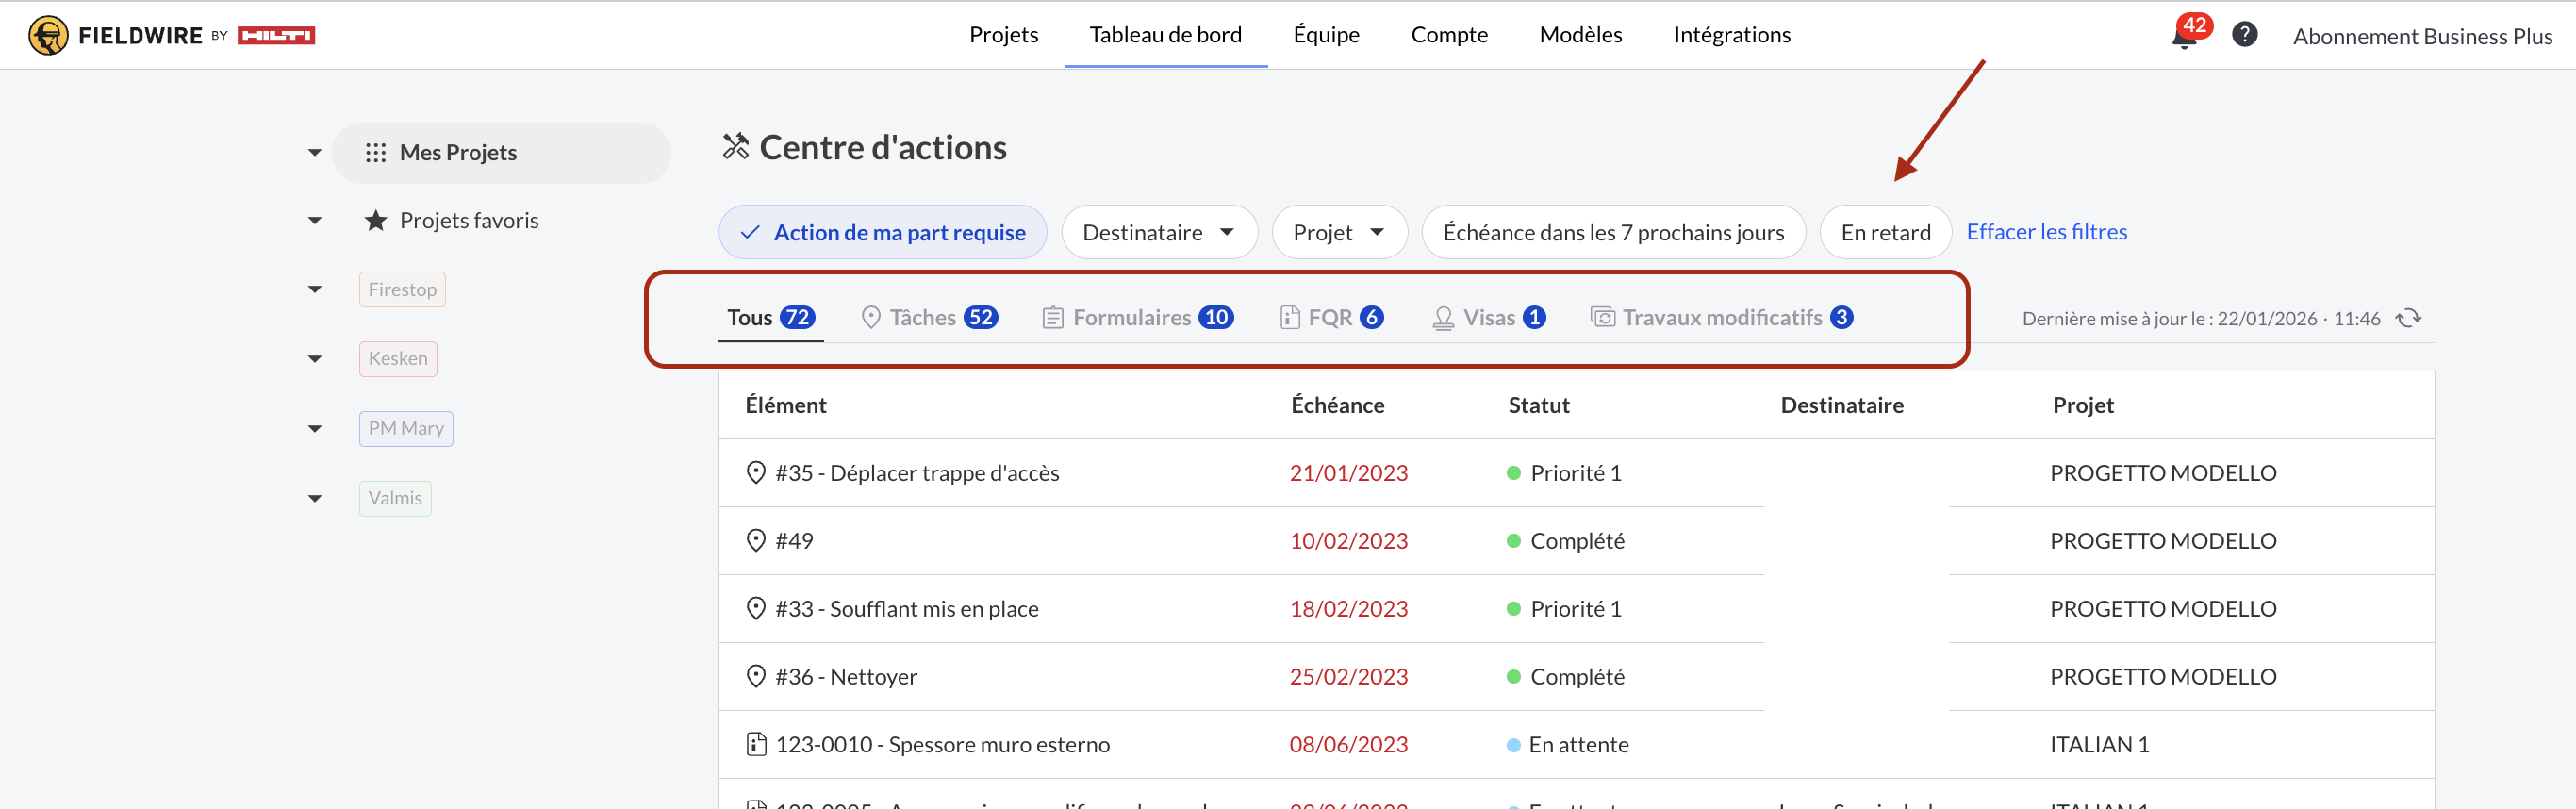The width and height of the screenshot is (2576, 809).
Task: Open the Tableau de bord menu
Action: 1165,35
